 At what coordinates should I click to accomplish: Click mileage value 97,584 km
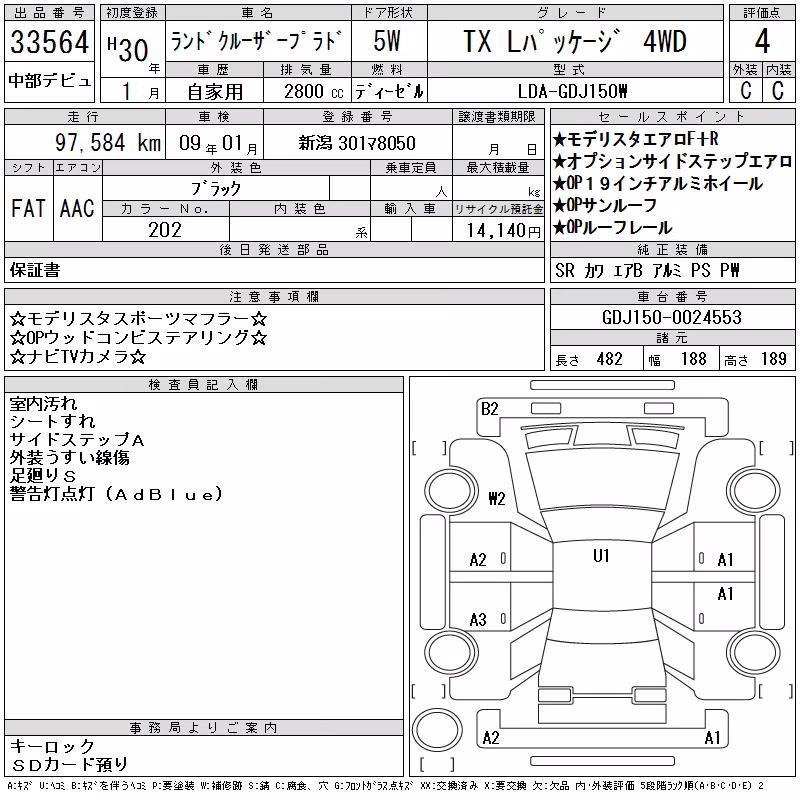pos(108,143)
